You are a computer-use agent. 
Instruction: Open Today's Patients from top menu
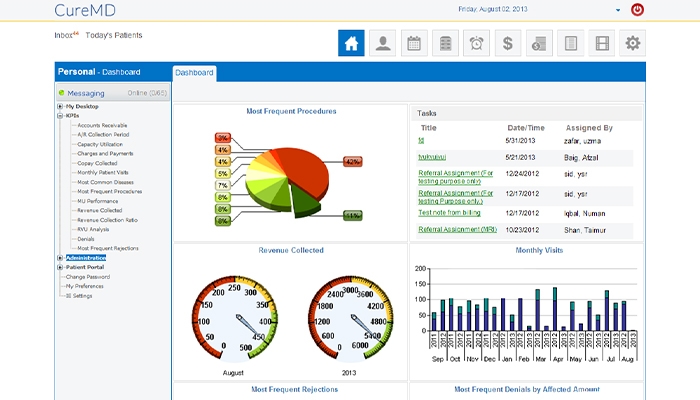coord(114,35)
